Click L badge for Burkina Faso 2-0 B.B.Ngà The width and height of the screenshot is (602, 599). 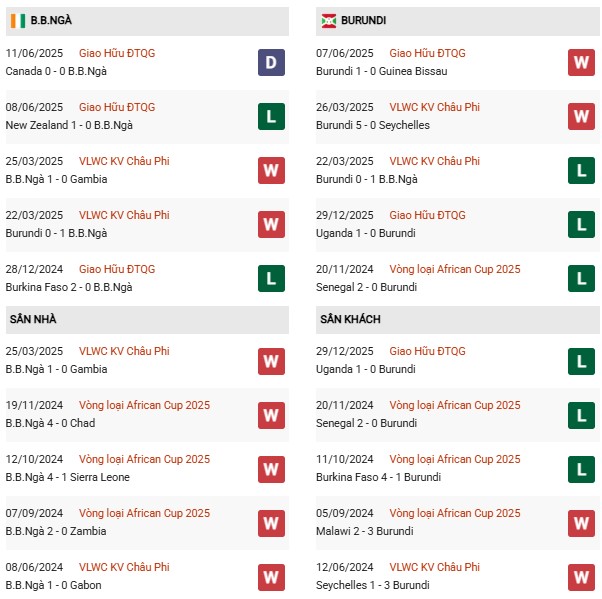coord(271,278)
